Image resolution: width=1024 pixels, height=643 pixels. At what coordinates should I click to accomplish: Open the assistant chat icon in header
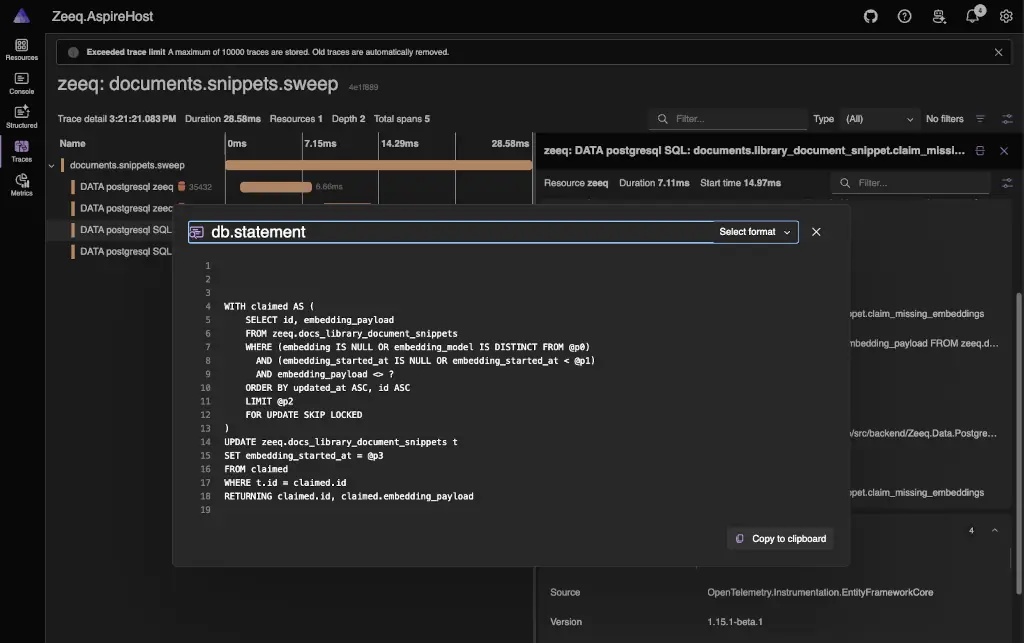pyautogui.click(x=938, y=16)
